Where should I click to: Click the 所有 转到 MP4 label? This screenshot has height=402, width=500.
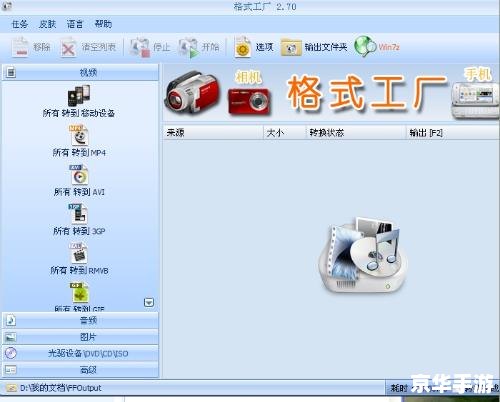tap(79, 153)
